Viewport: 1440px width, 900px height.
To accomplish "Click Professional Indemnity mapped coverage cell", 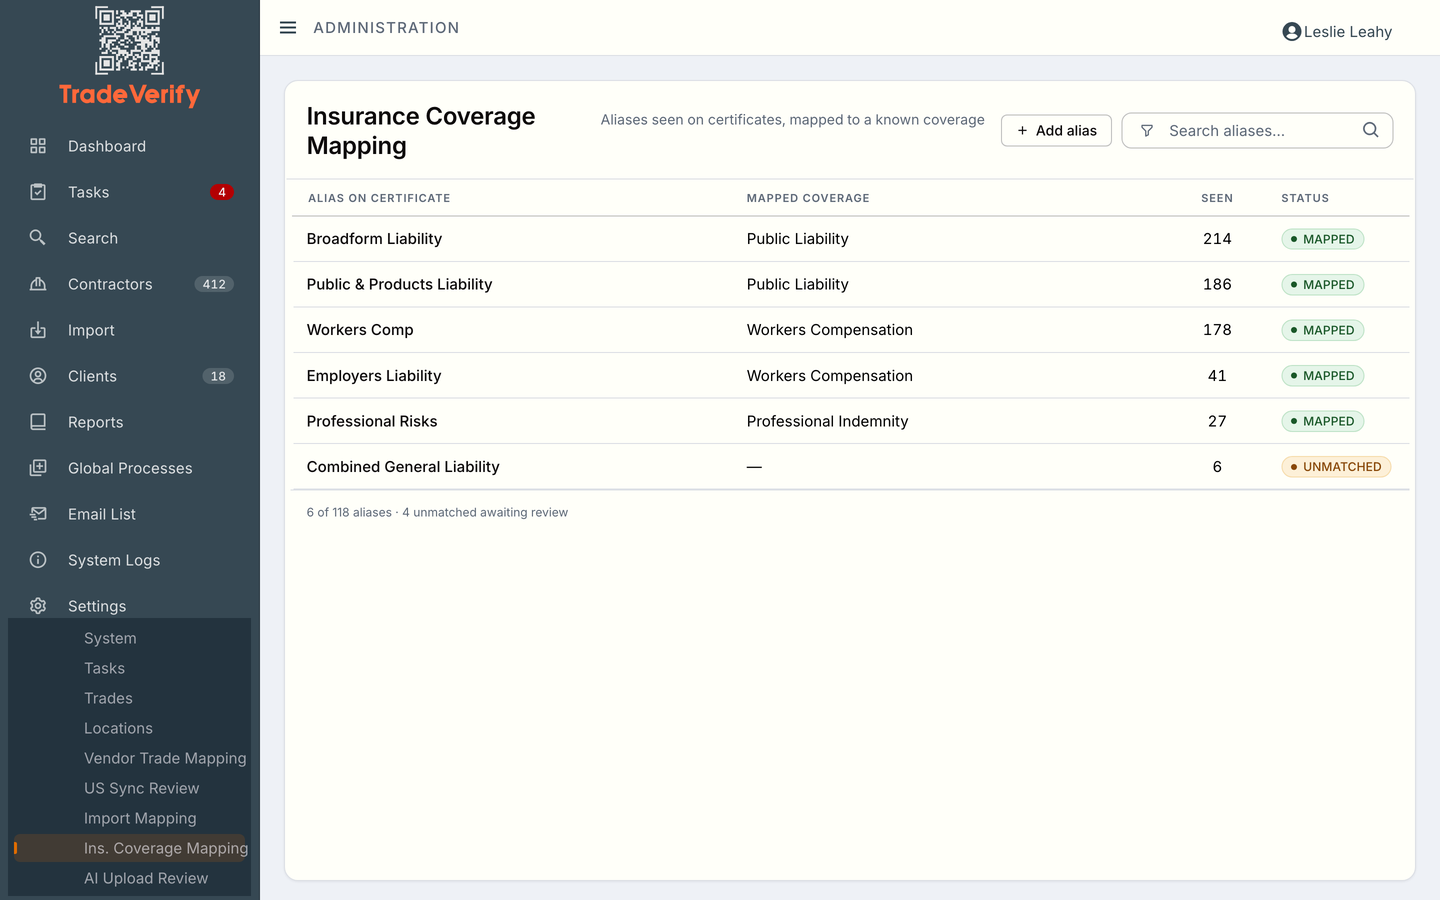I will click(827, 421).
